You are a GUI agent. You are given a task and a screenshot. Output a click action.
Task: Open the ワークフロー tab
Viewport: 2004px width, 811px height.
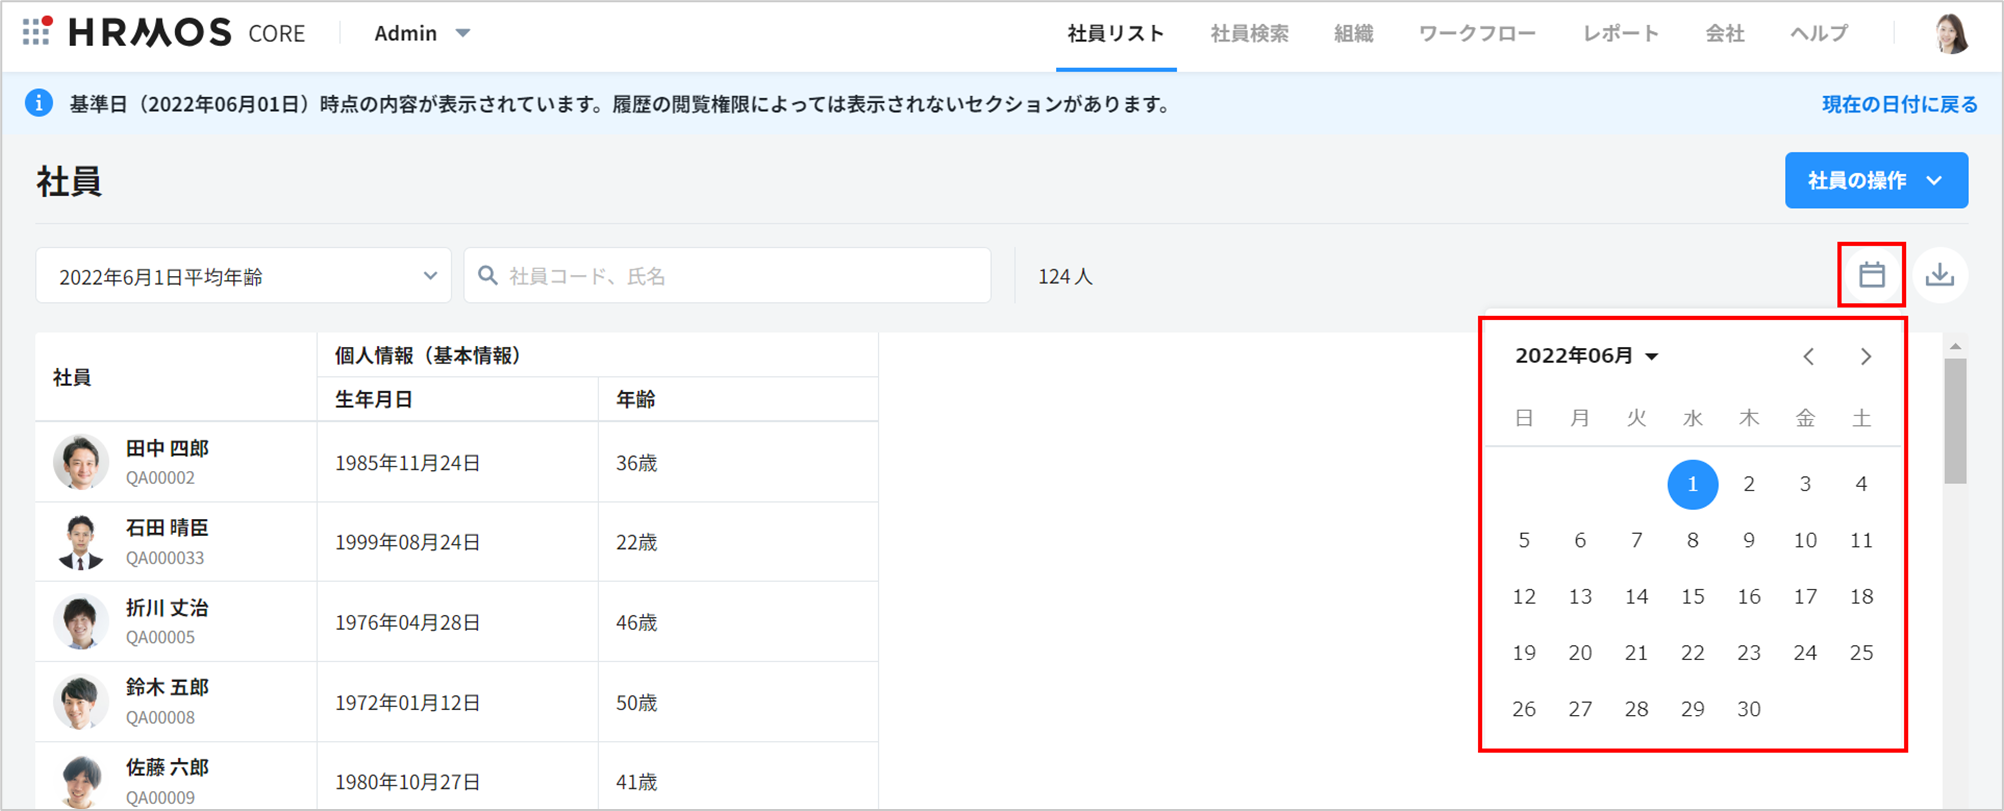tap(1476, 33)
